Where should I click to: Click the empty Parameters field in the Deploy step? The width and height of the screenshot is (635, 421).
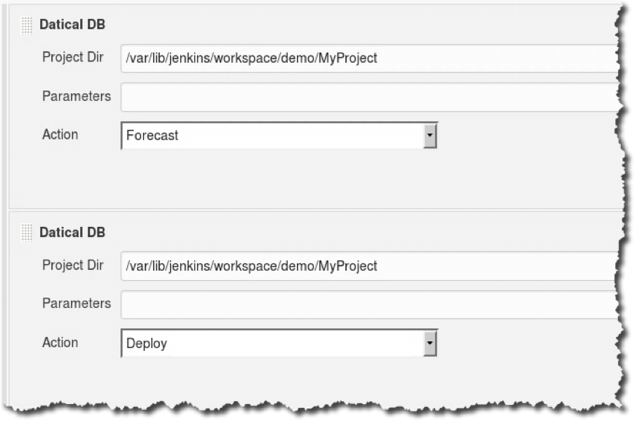coord(371,304)
